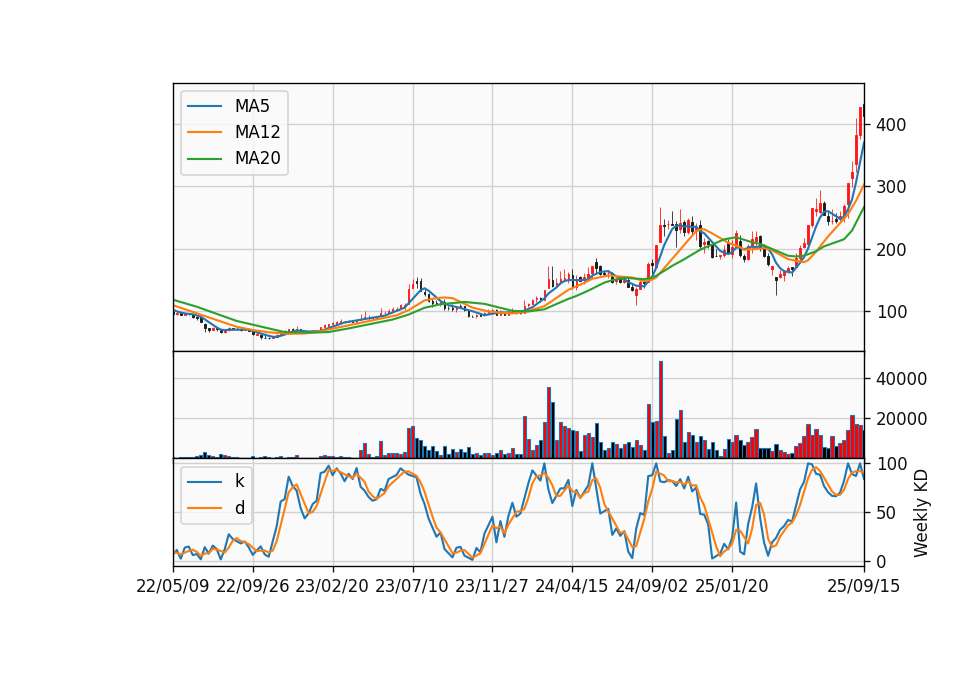This screenshot has width=960, height=690.
Task: Click the MA20 legend label
Action: click(257, 159)
